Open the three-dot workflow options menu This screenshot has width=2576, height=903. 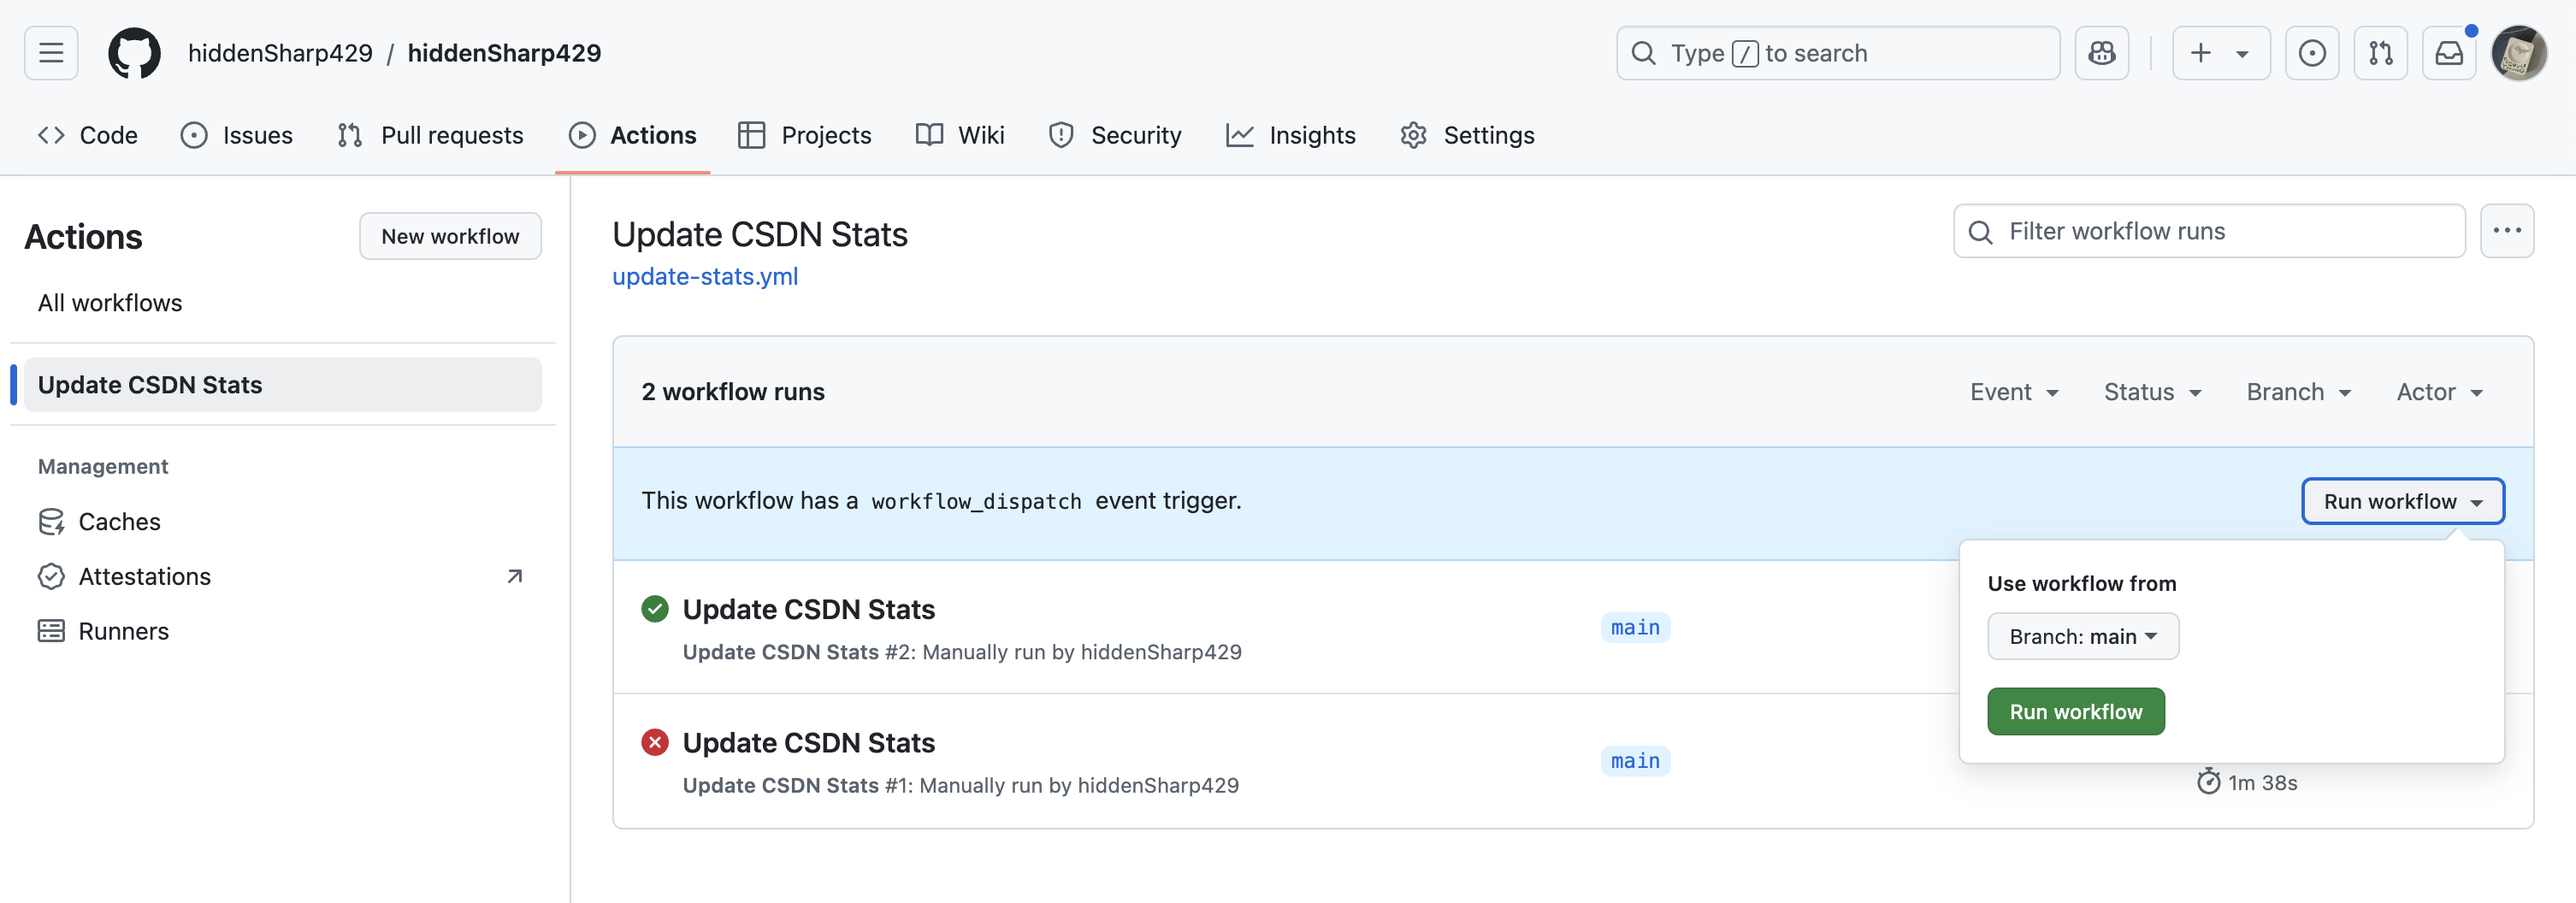pos(2507,231)
